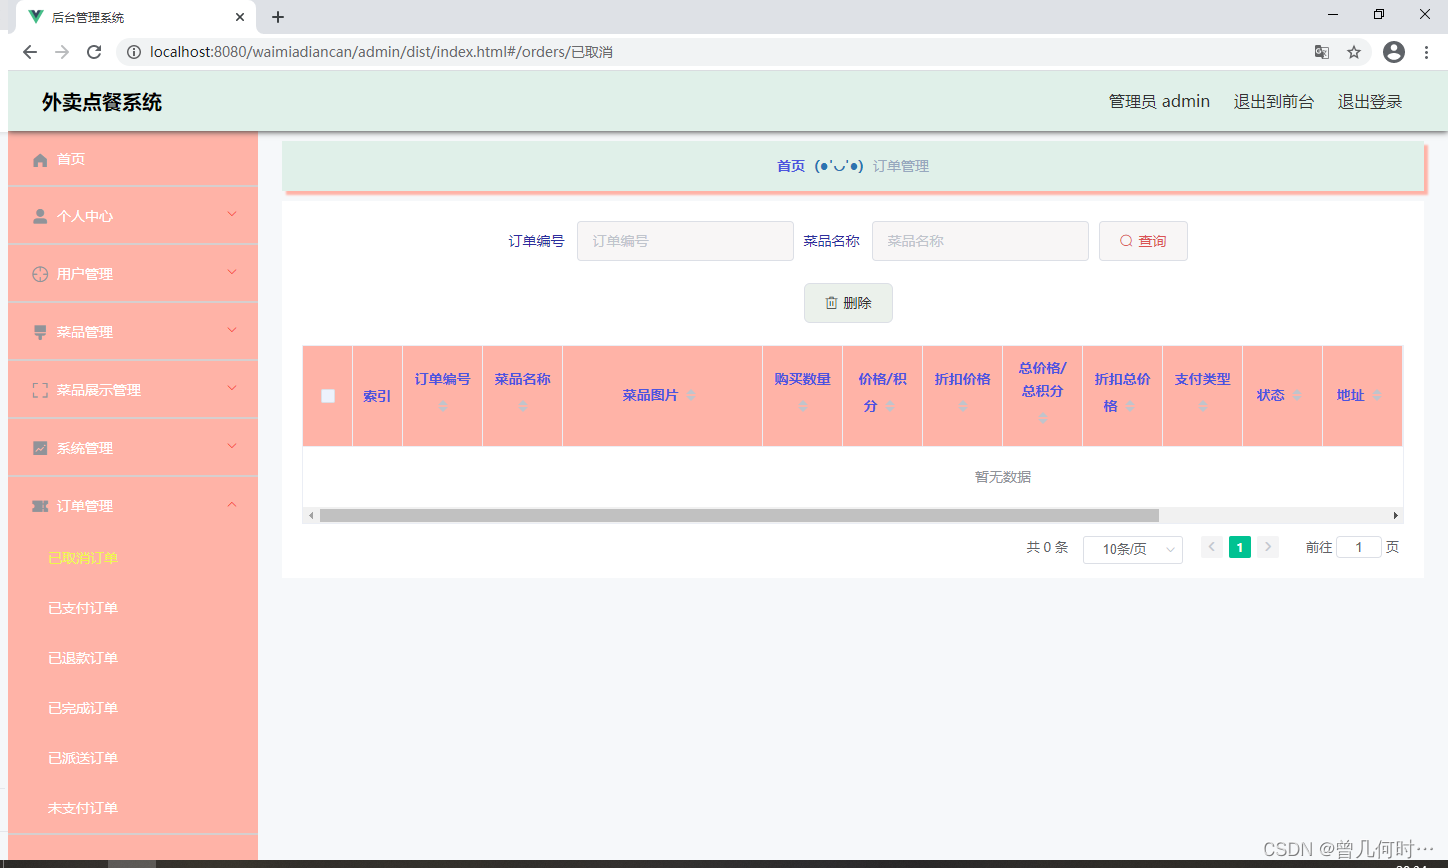
Task: Click the 查询 search button
Action: point(1143,241)
